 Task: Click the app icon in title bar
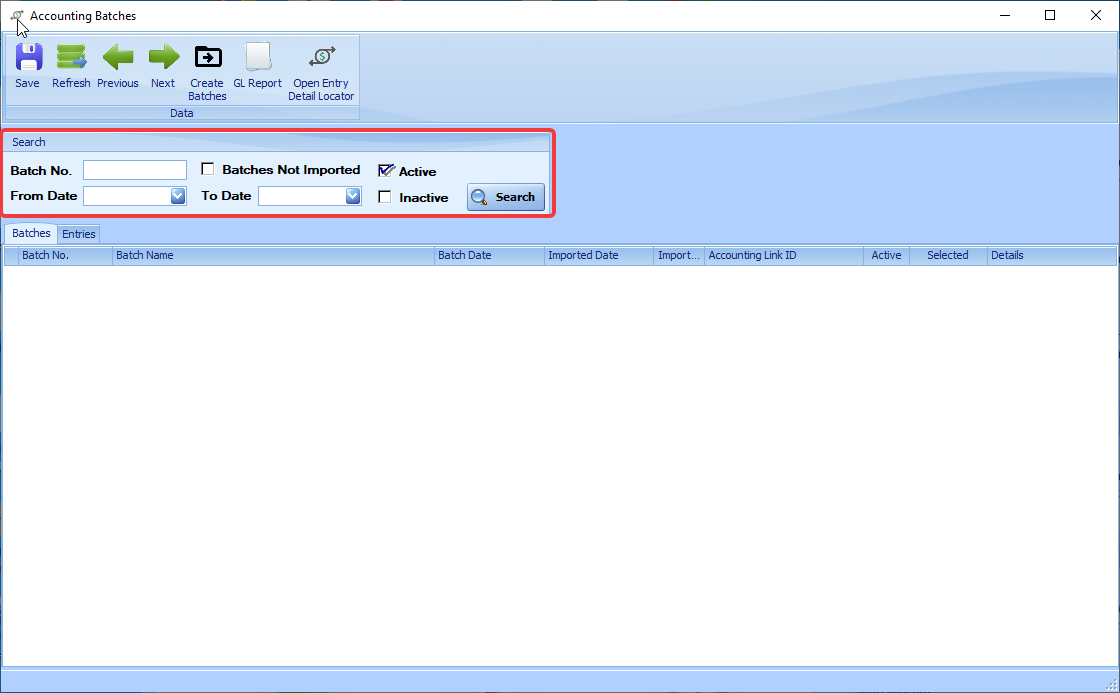click(x=17, y=16)
